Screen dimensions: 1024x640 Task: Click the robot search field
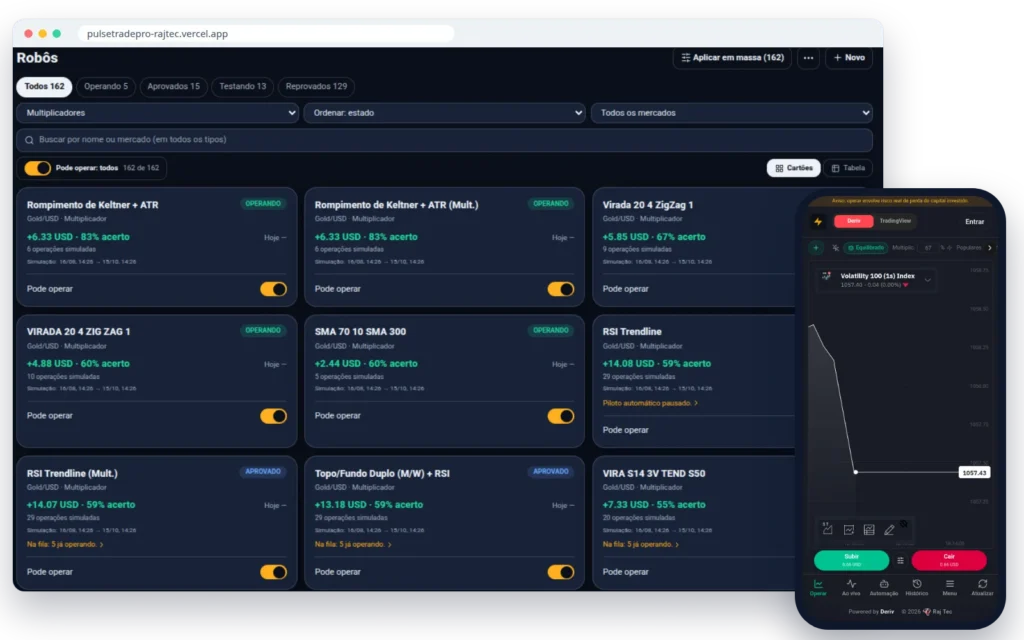coord(444,140)
